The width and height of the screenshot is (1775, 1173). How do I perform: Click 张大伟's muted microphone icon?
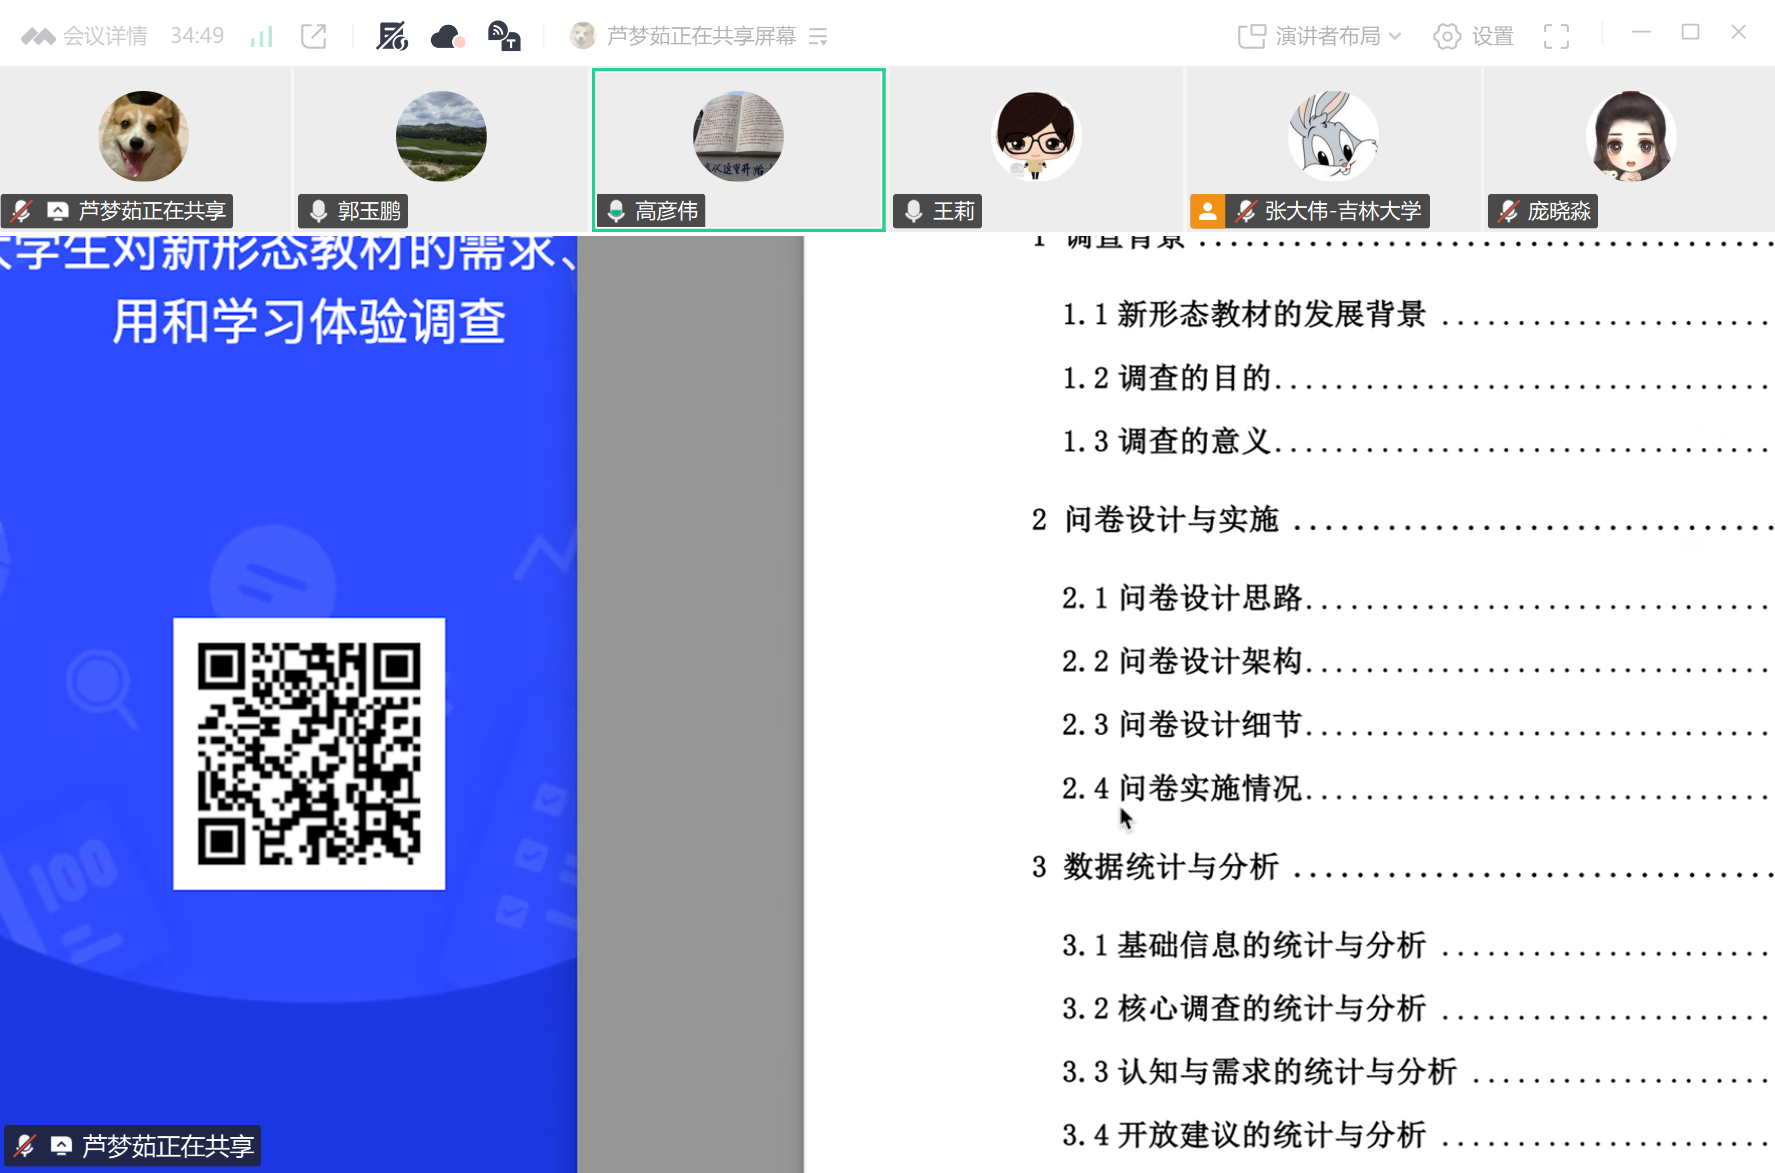click(1246, 211)
